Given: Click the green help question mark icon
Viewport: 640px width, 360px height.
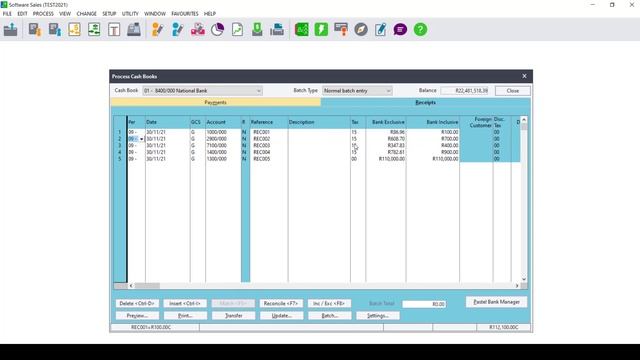Looking at the screenshot, I should 420,29.
